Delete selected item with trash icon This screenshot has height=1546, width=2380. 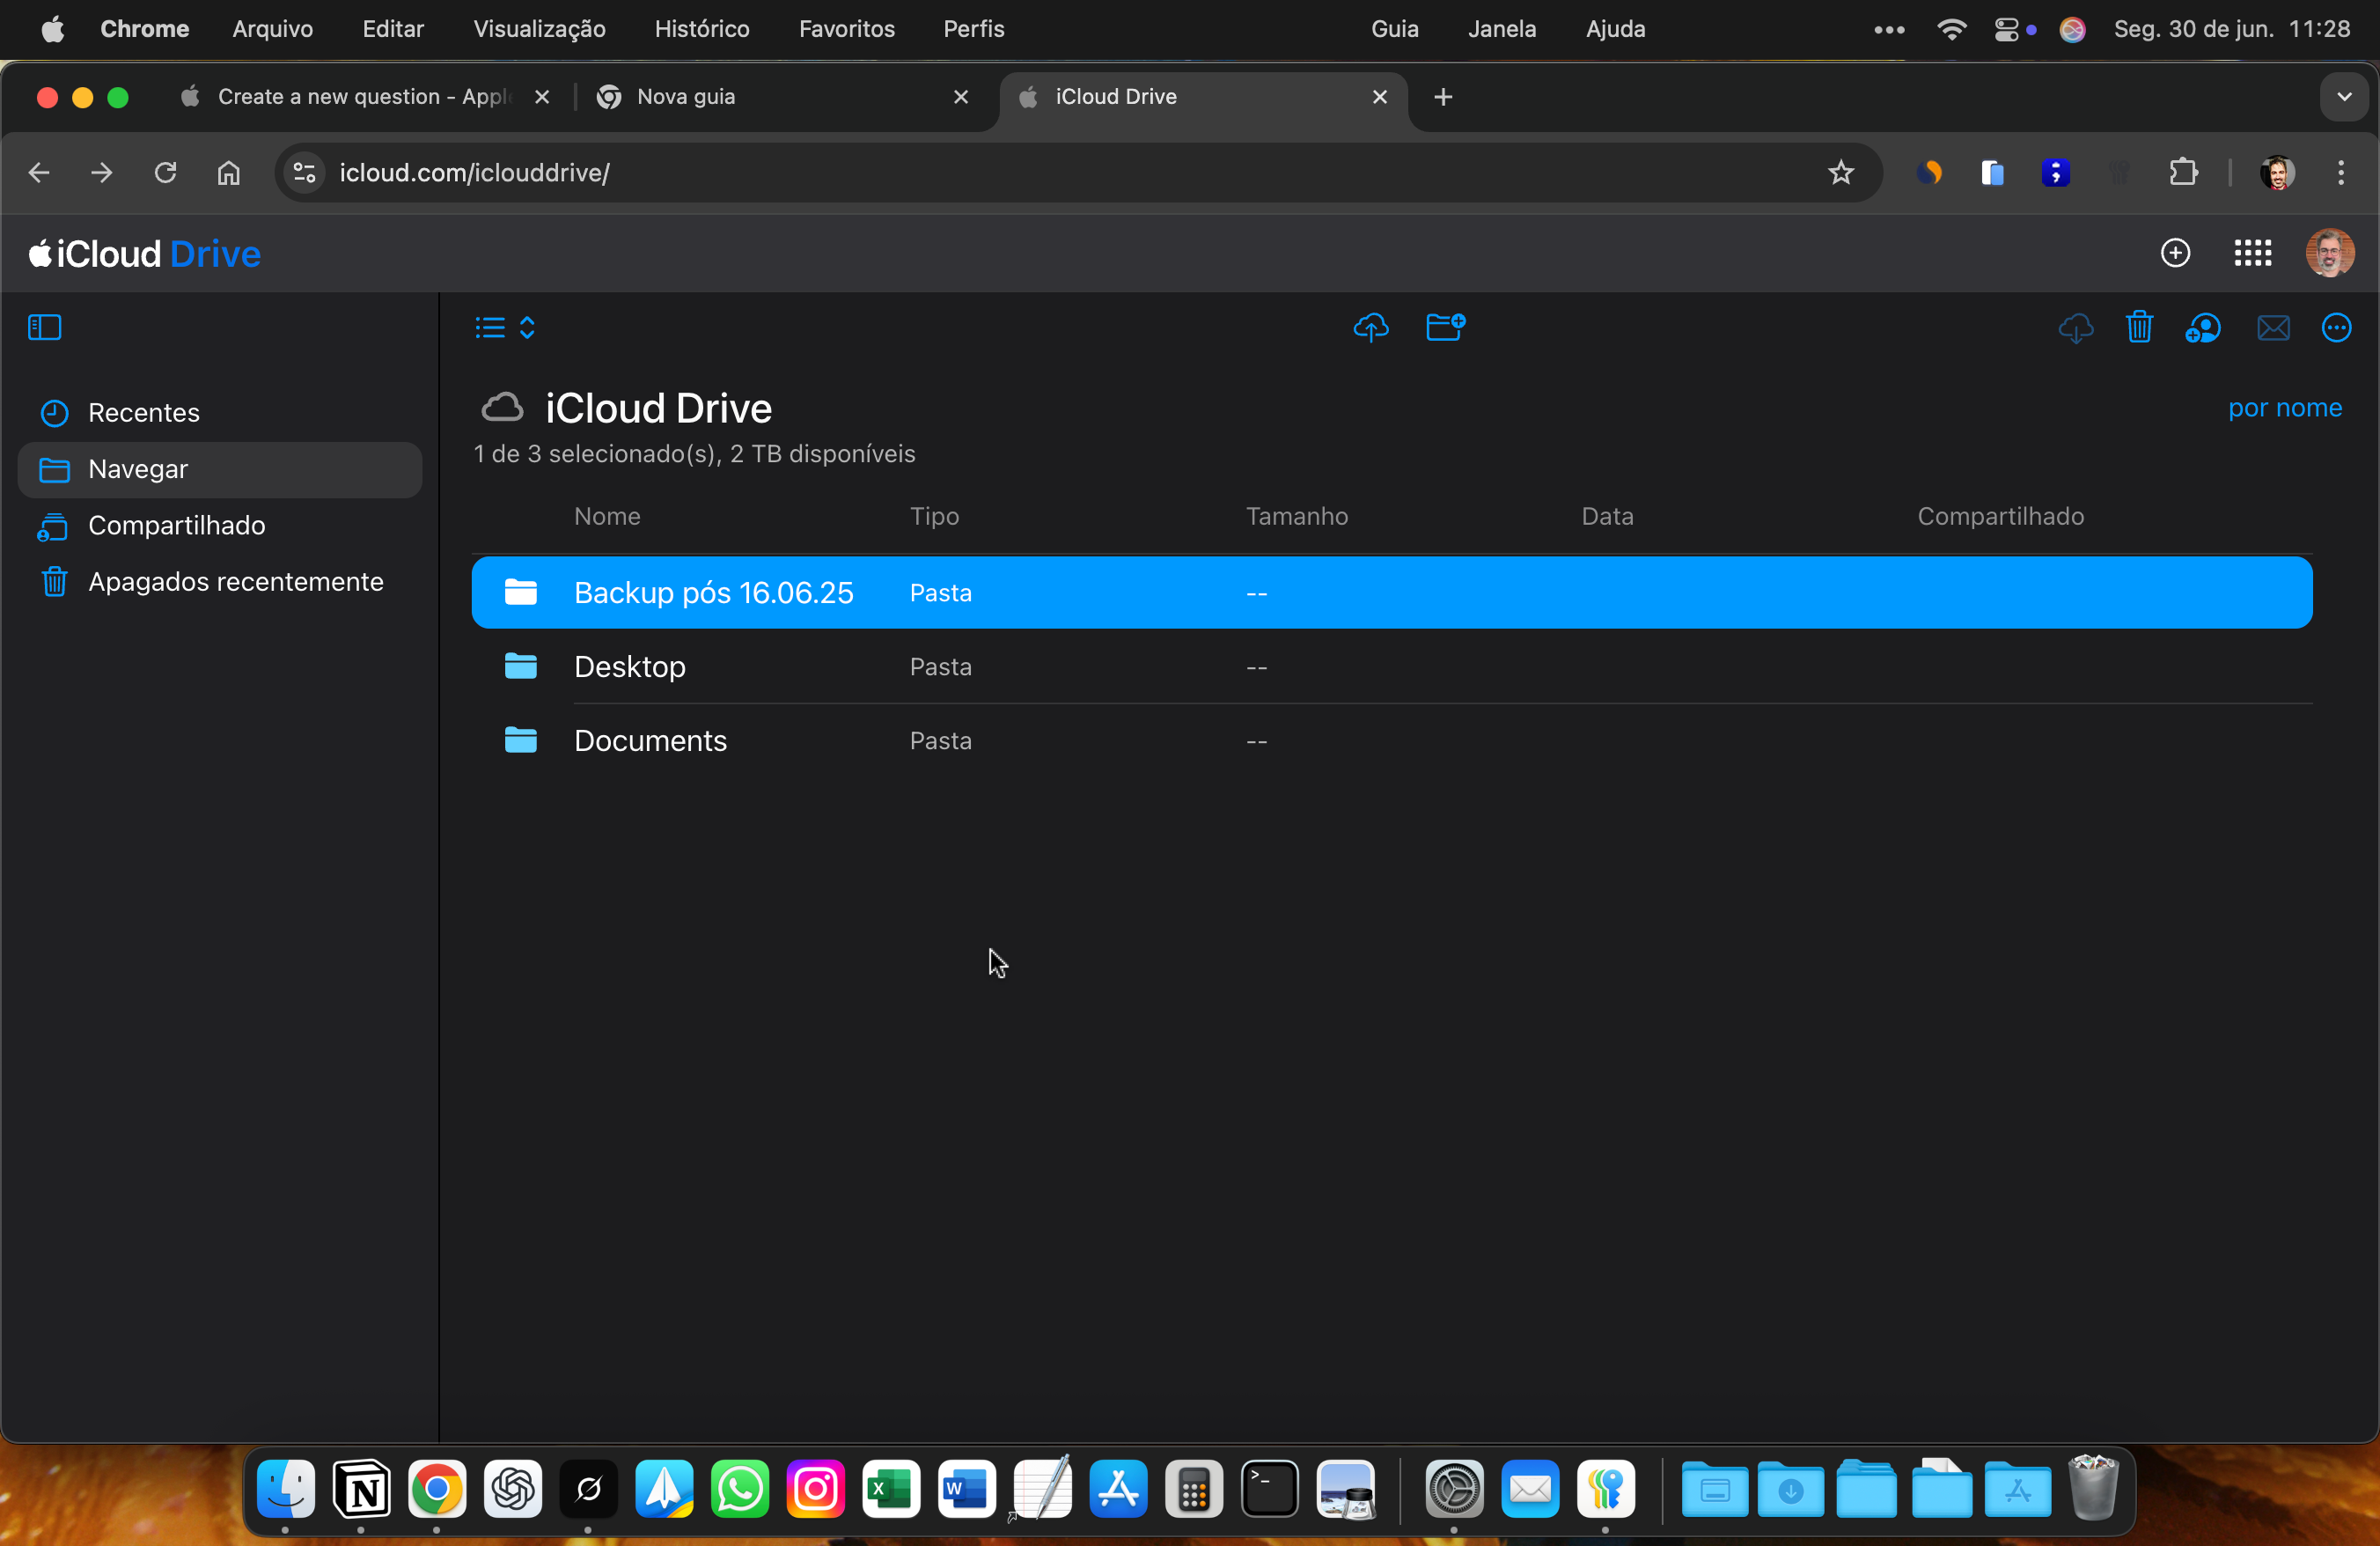click(2139, 328)
